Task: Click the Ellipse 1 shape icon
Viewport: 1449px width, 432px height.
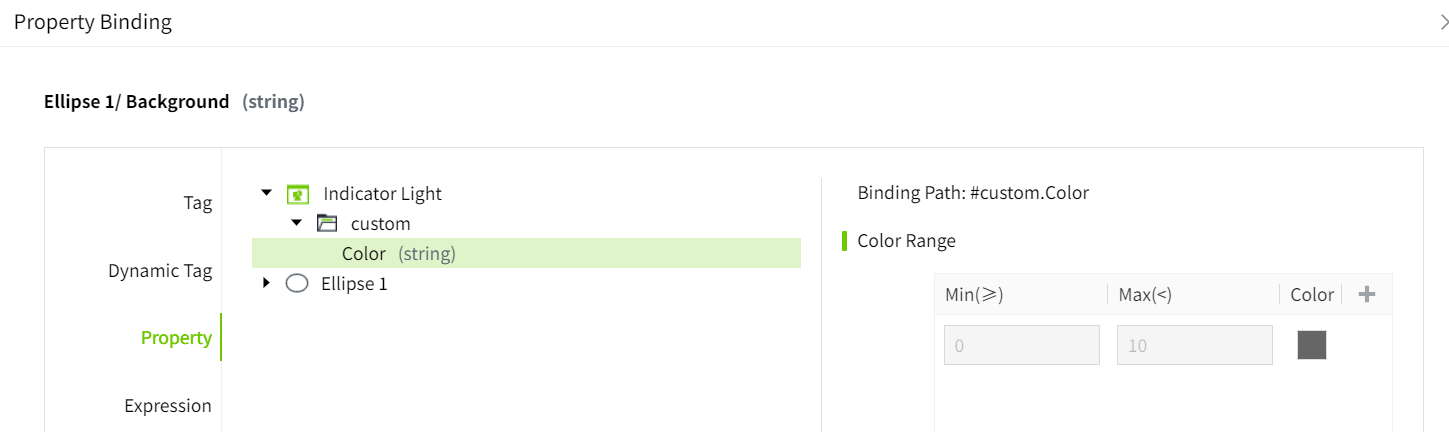Action: pos(297,284)
